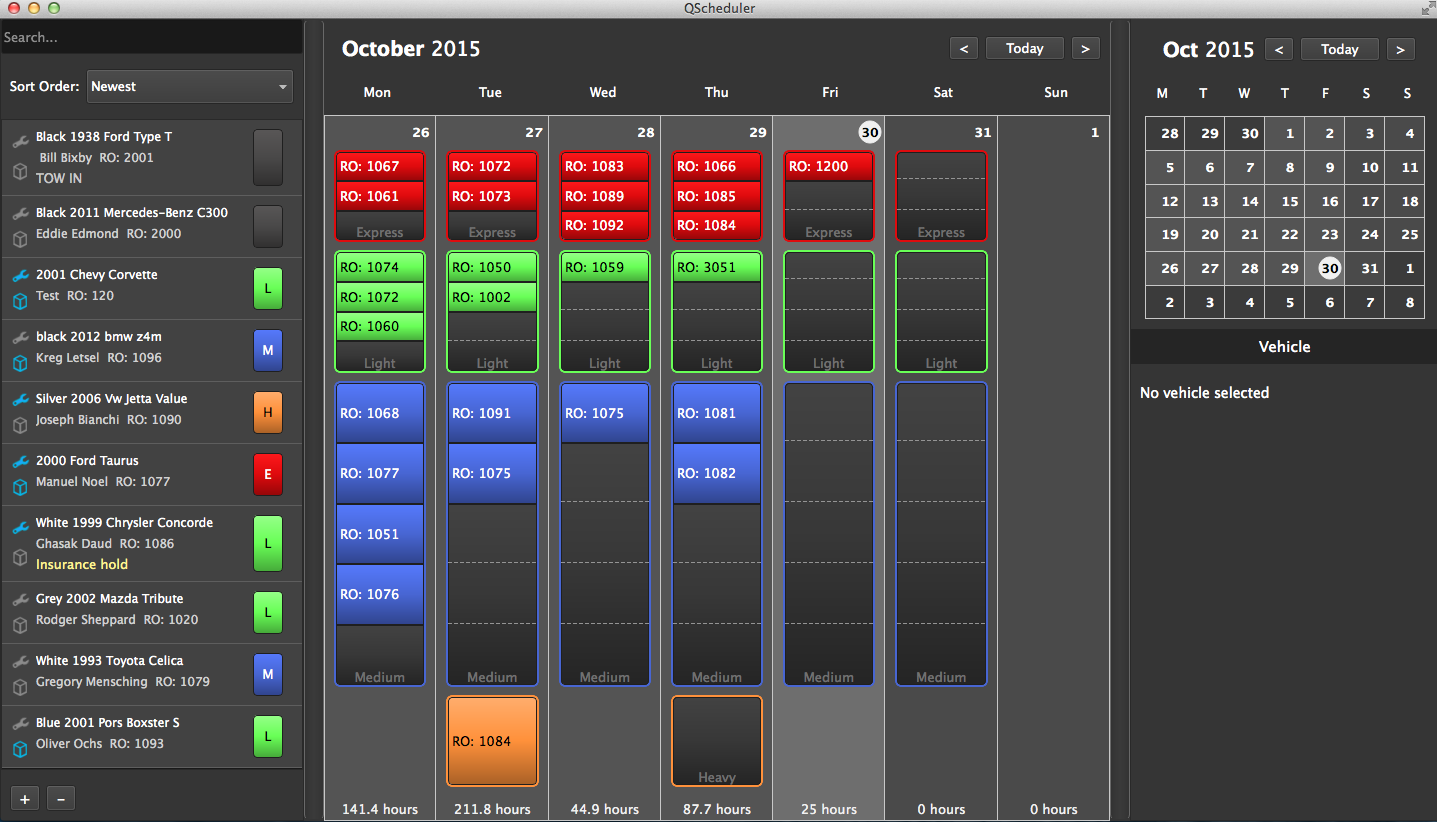Select RO: 1067 in Monday's Express lane
Viewport: 1437px width, 822px height.
point(380,167)
